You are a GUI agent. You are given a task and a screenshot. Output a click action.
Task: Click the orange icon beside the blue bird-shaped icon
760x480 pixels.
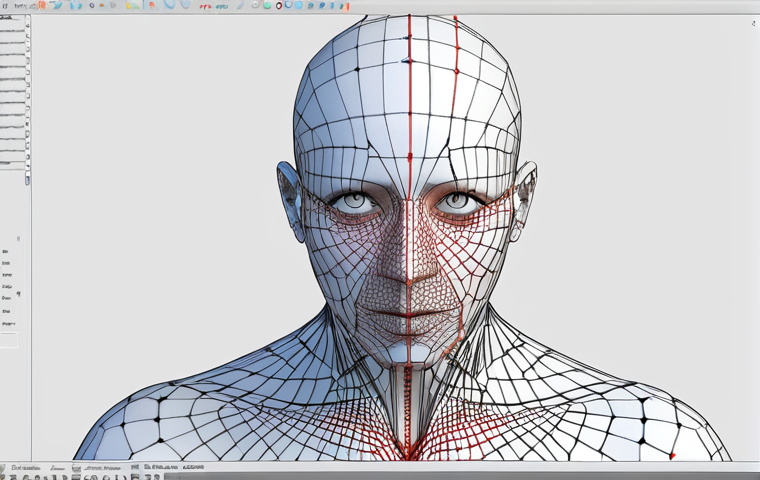point(42,5)
